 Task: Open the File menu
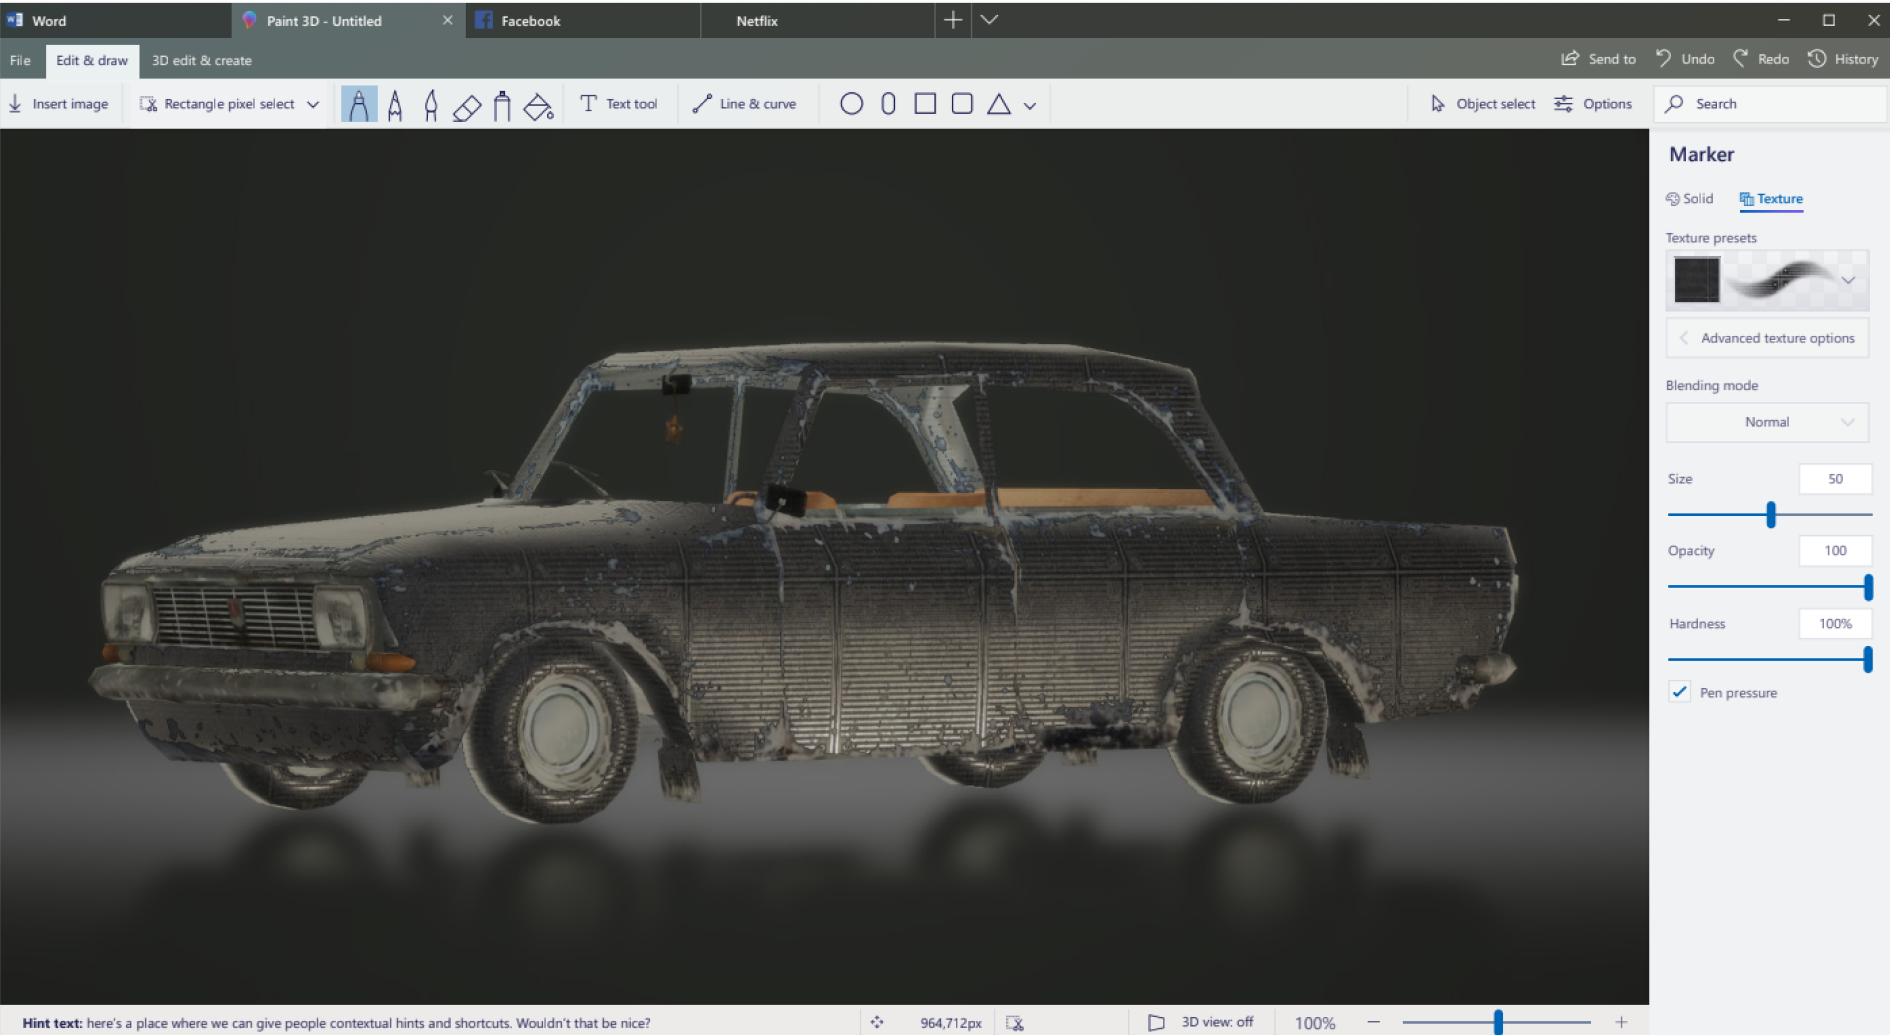point(20,60)
